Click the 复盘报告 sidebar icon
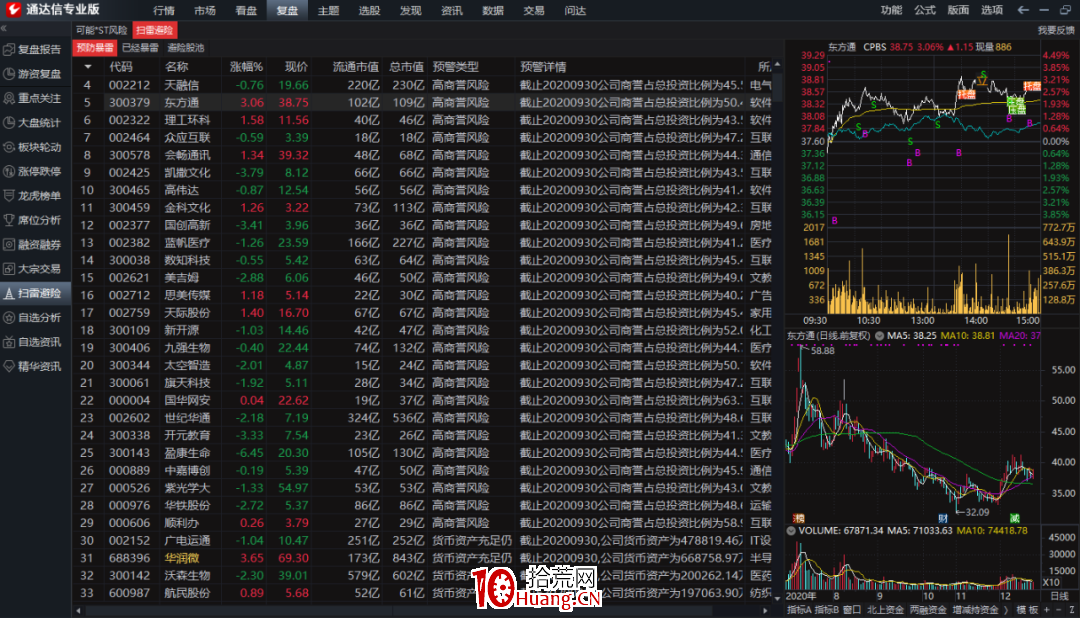The image size is (1080, 618). pyautogui.click(x=9, y=50)
